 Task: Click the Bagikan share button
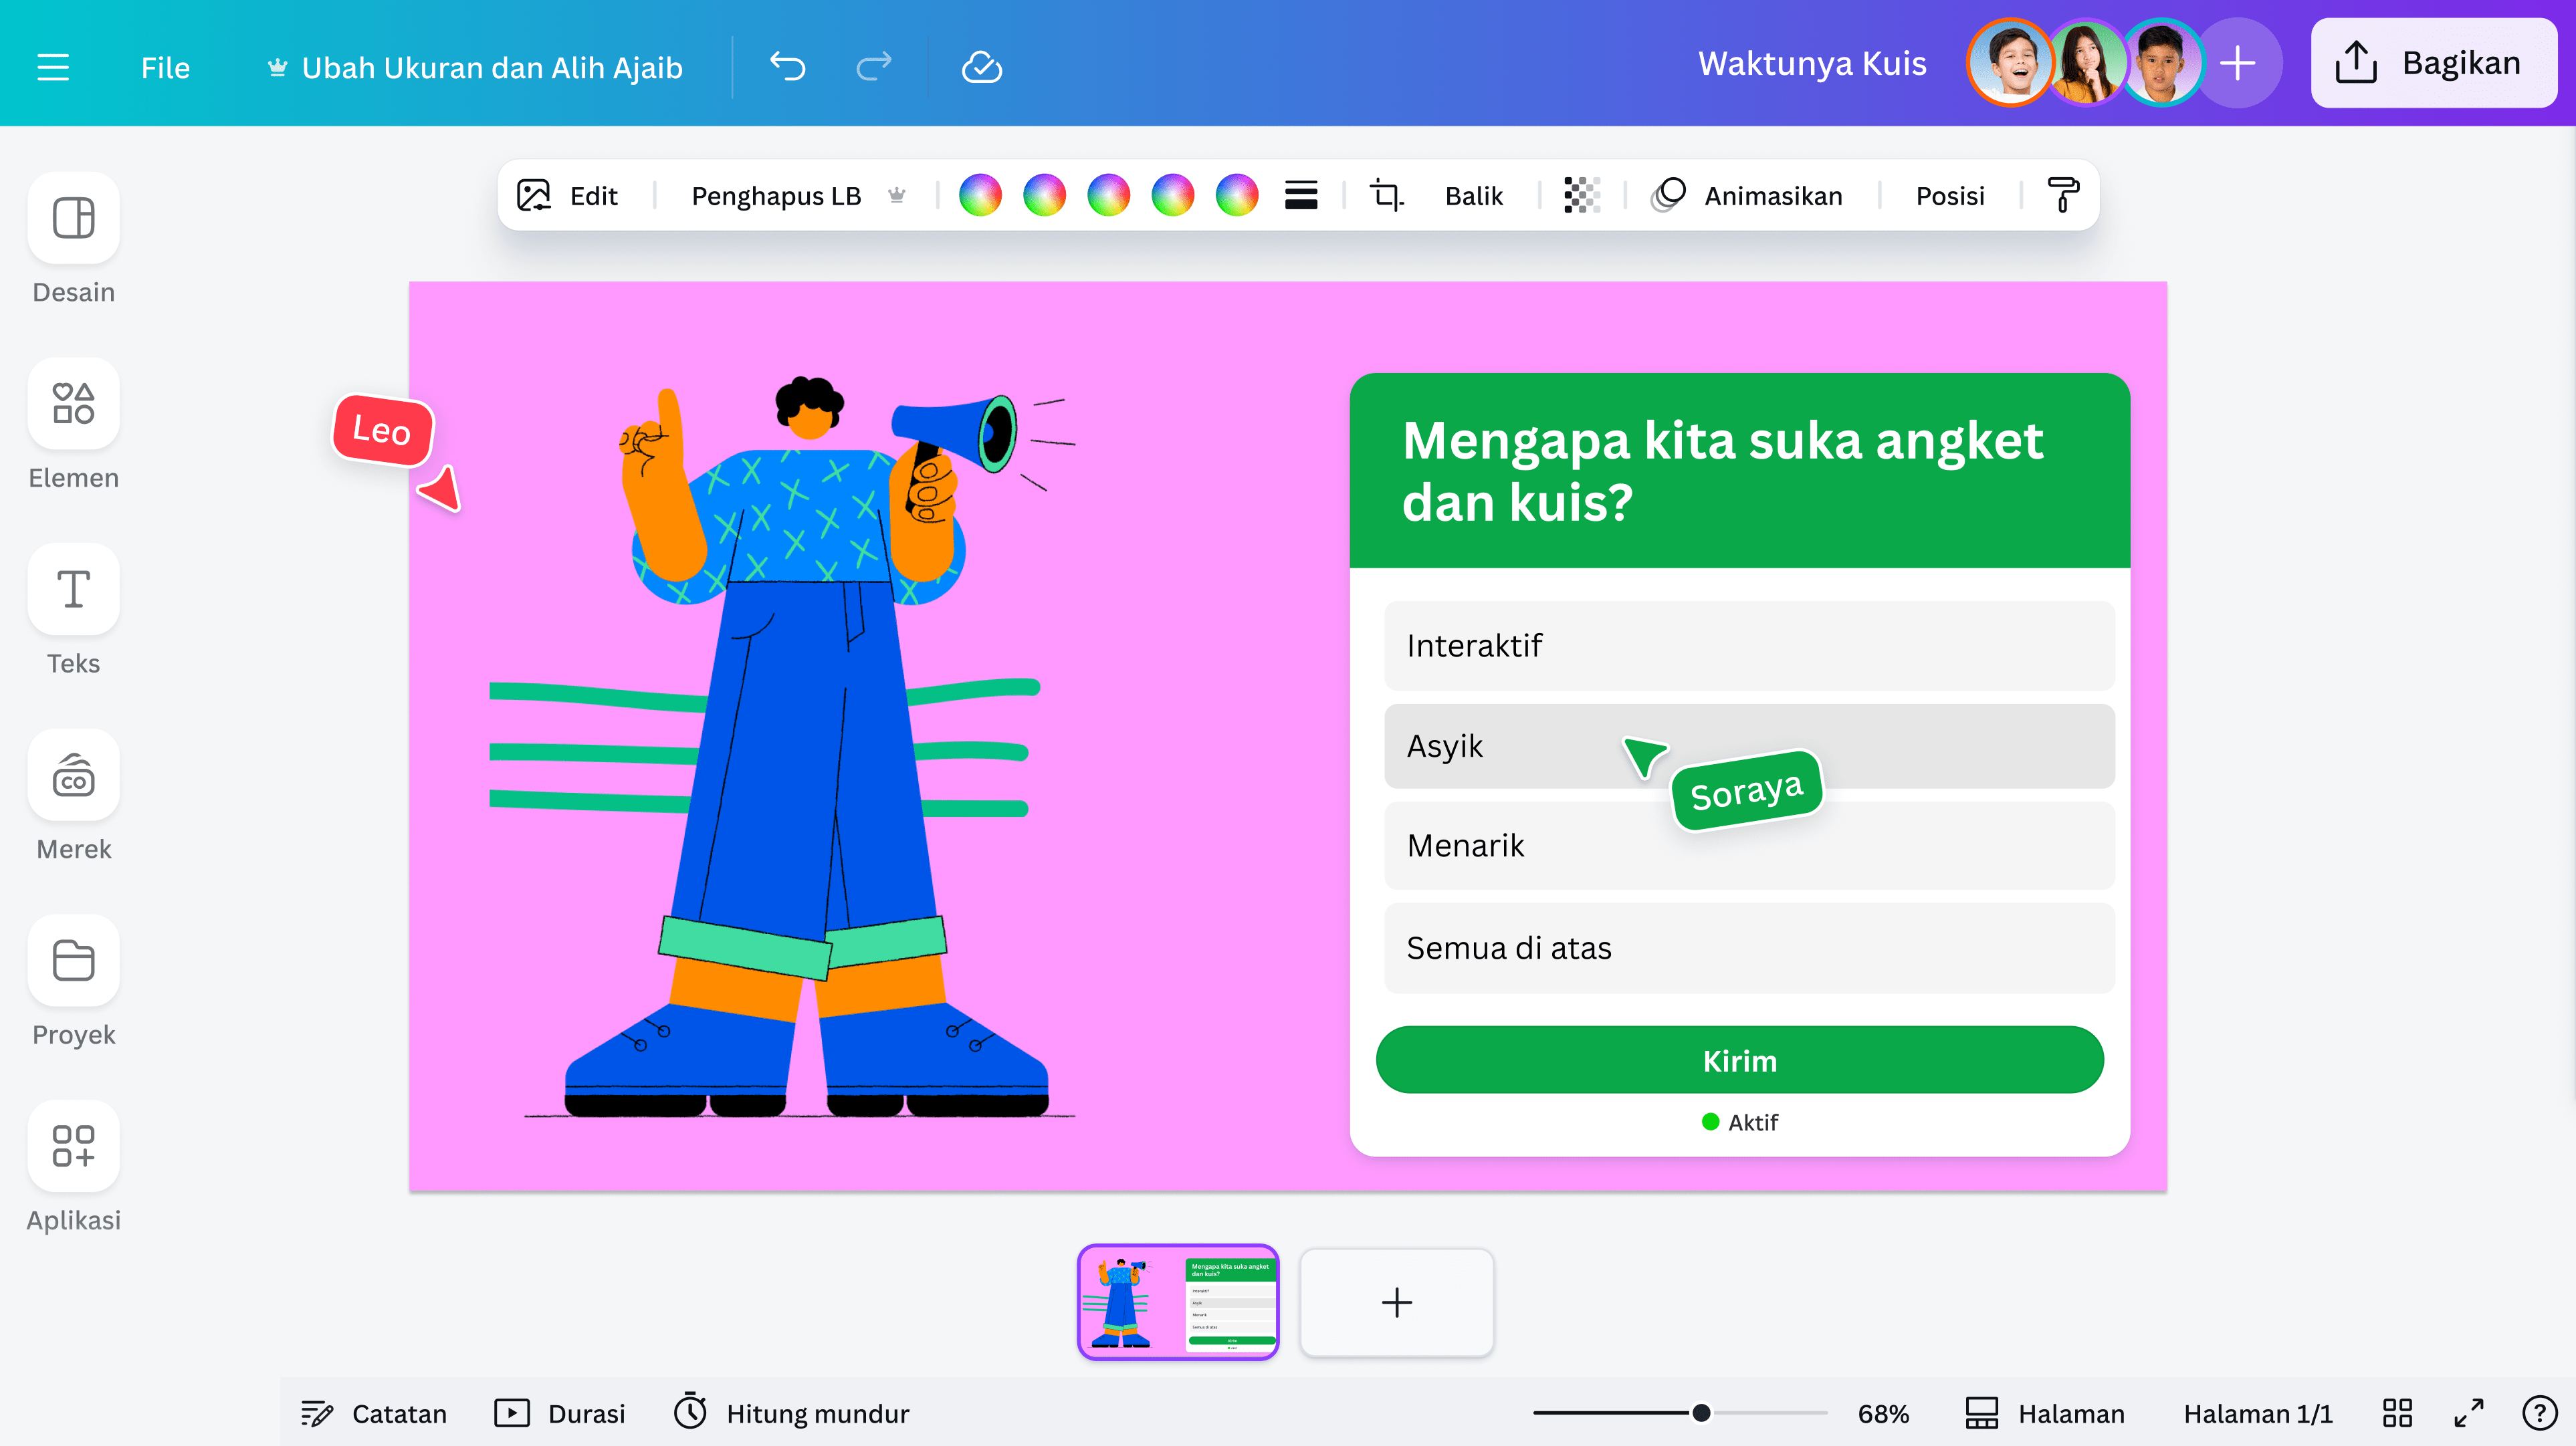tap(2433, 62)
